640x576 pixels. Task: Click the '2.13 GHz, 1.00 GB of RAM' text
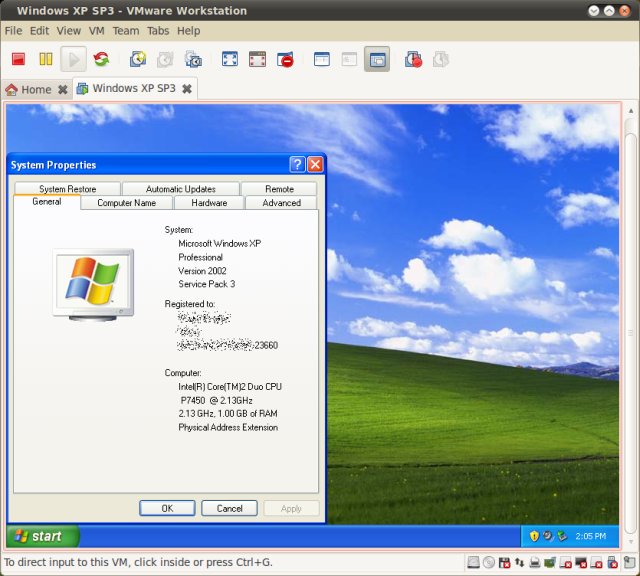pos(228,414)
